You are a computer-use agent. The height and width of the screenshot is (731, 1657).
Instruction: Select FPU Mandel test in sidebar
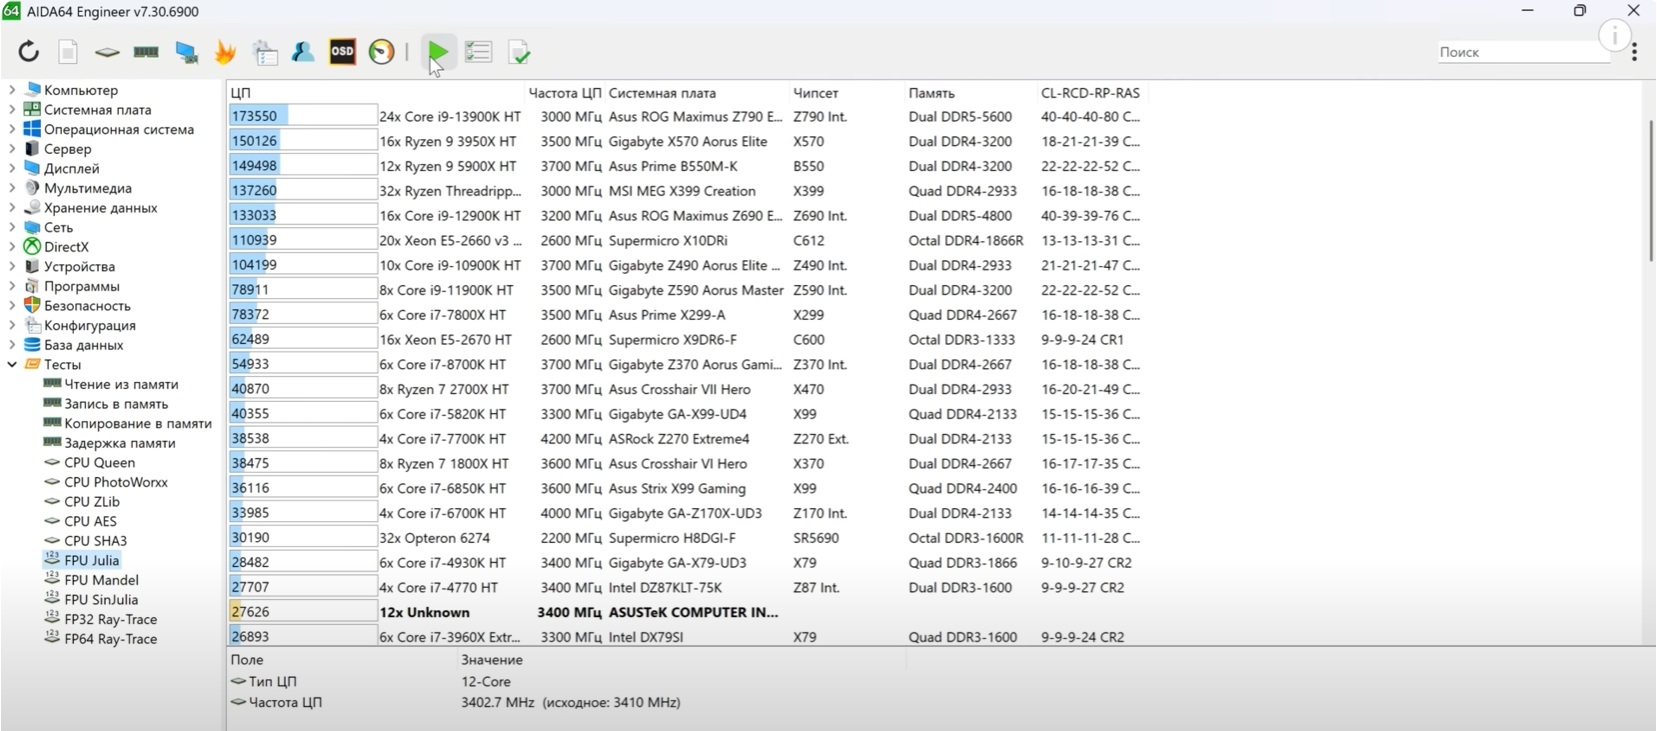(101, 580)
